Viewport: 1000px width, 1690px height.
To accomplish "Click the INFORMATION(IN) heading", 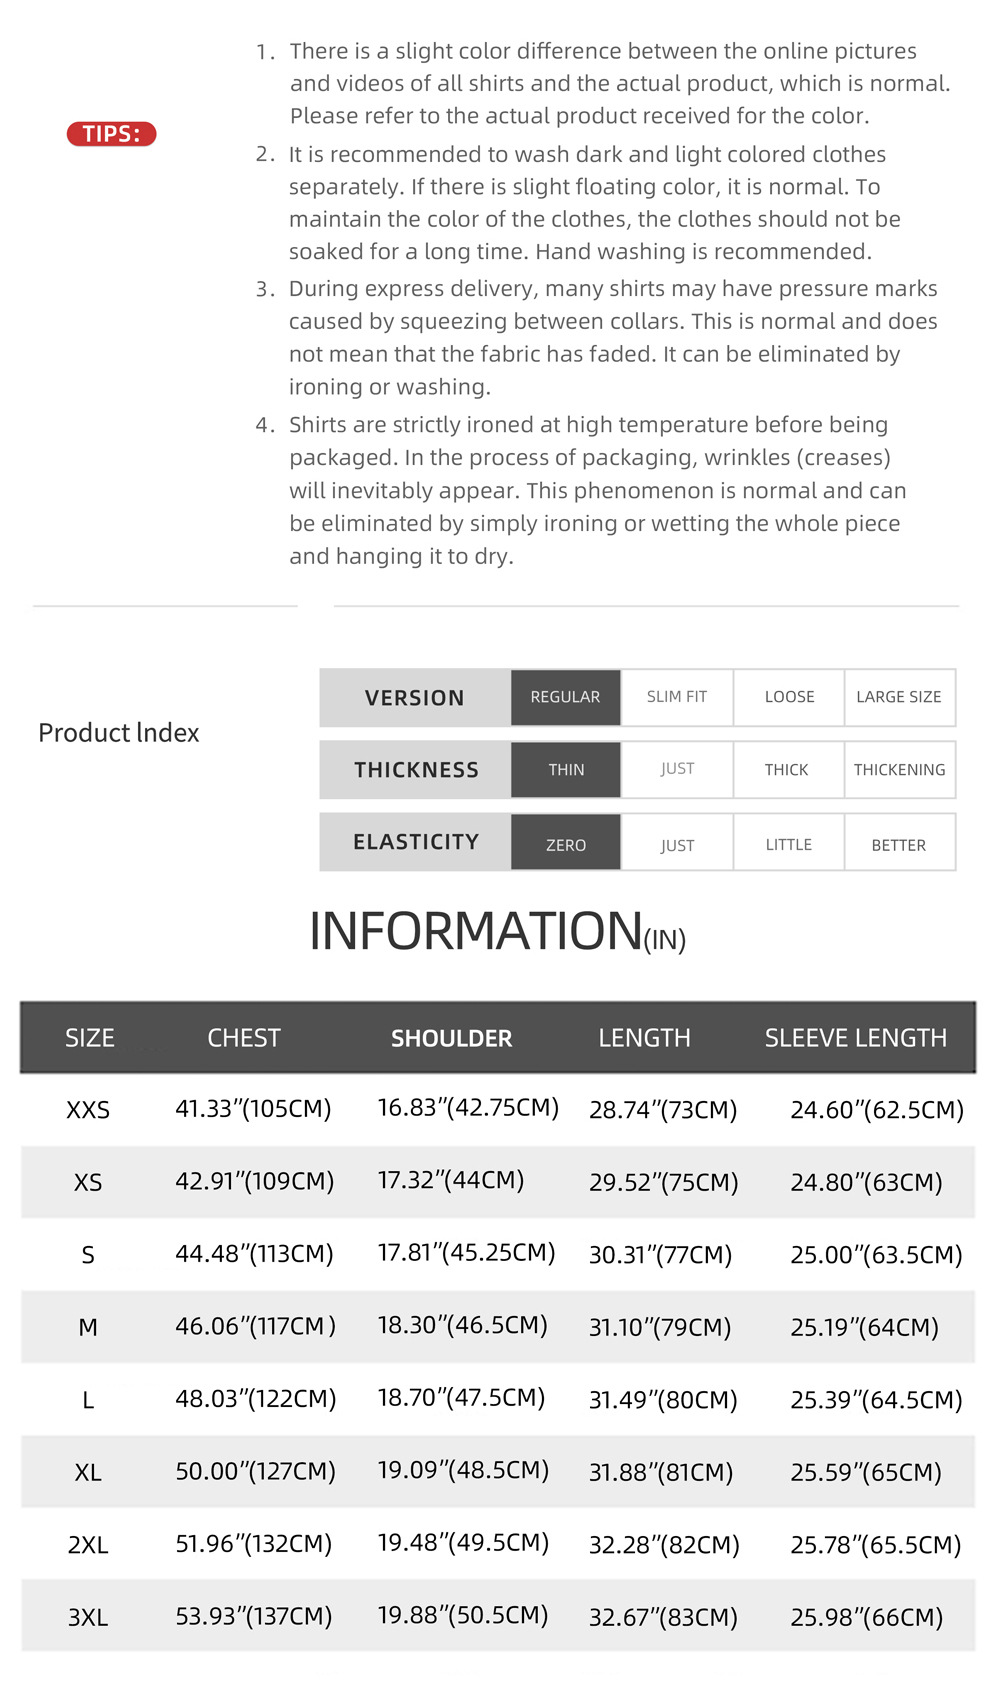I will pos(497,932).
